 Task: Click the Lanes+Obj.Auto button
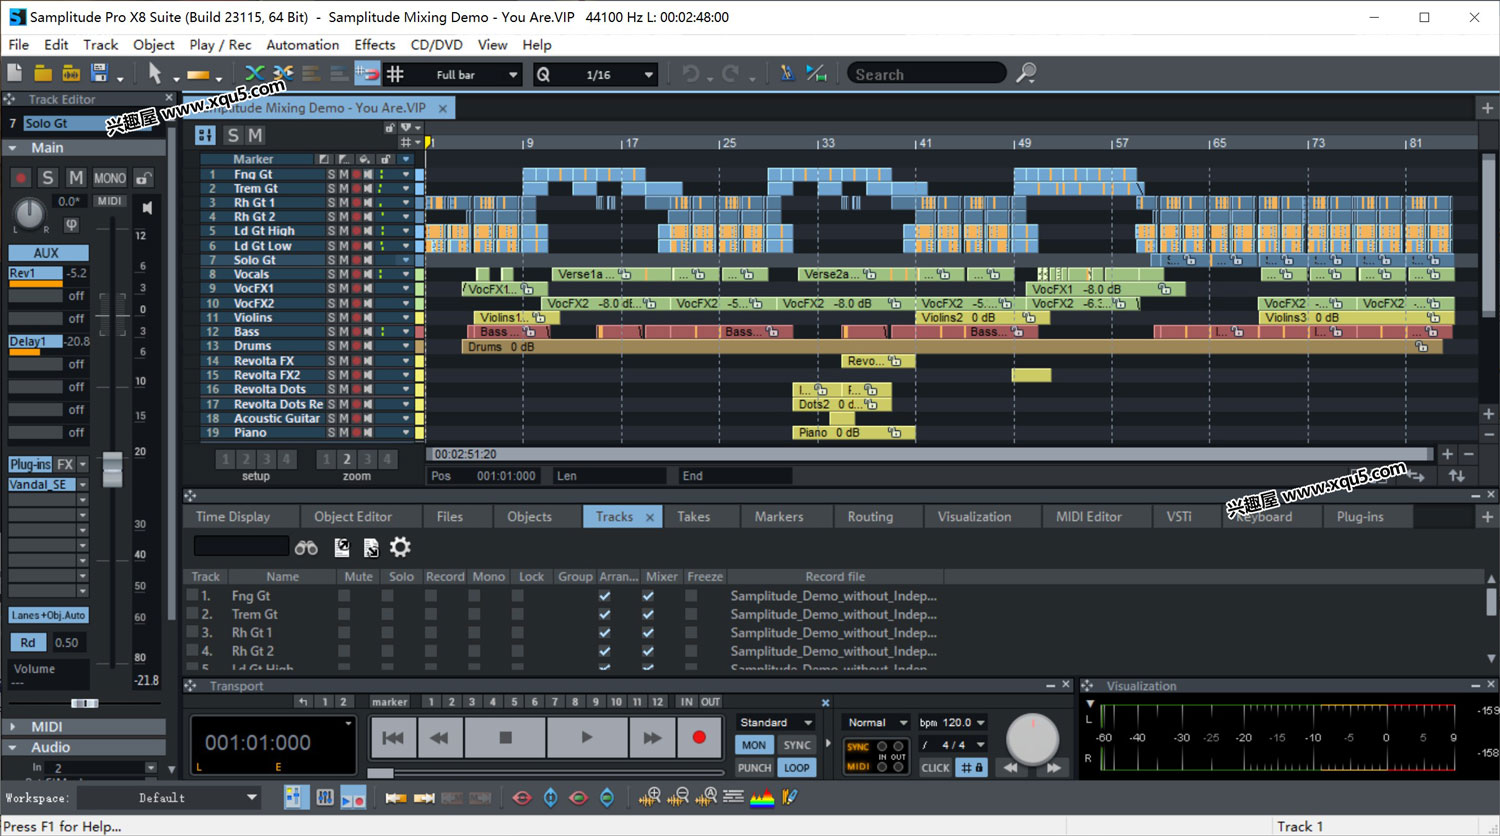tap(48, 615)
